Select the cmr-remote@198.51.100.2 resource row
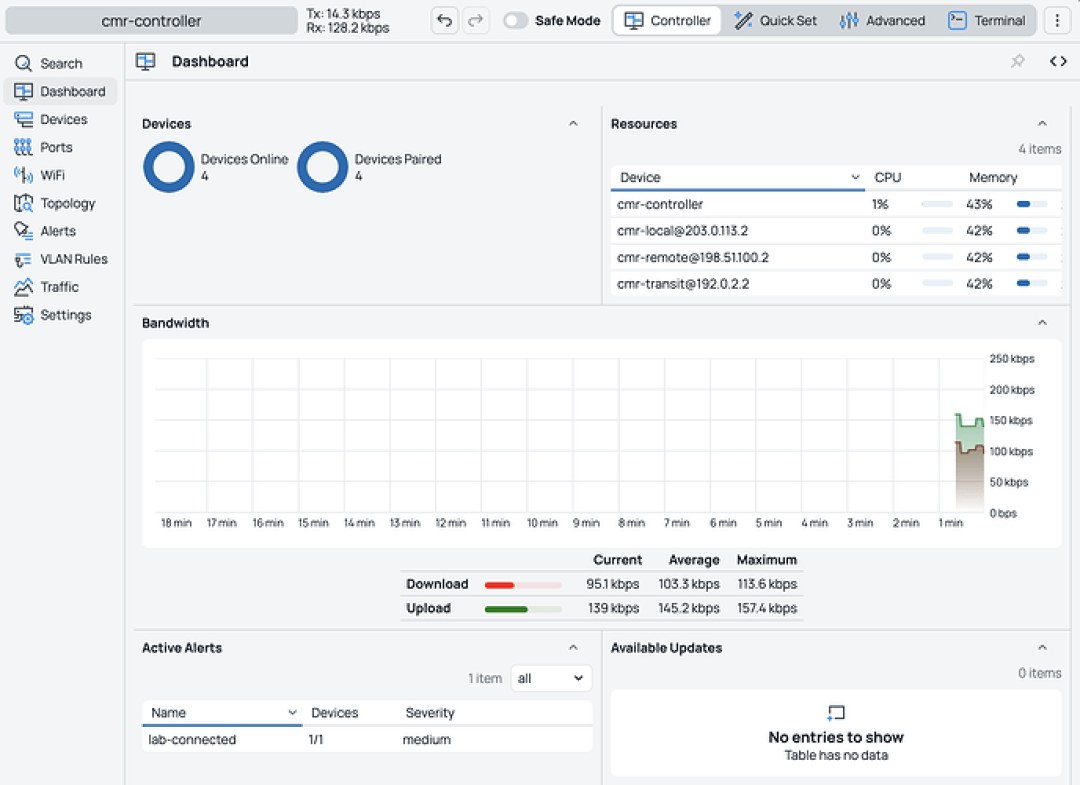 pyautogui.click(x=835, y=258)
